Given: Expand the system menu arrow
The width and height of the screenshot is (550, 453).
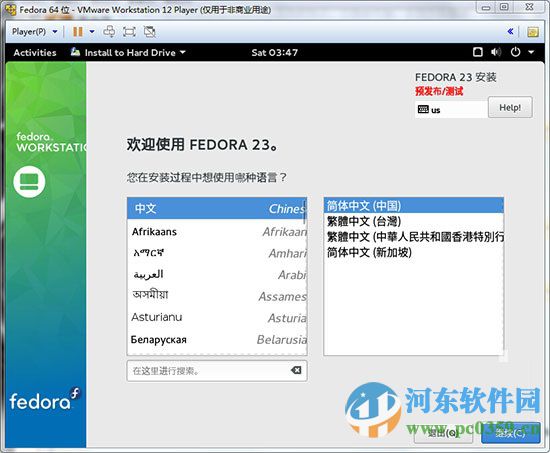Looking at the screenshot, I should point(531,52).
